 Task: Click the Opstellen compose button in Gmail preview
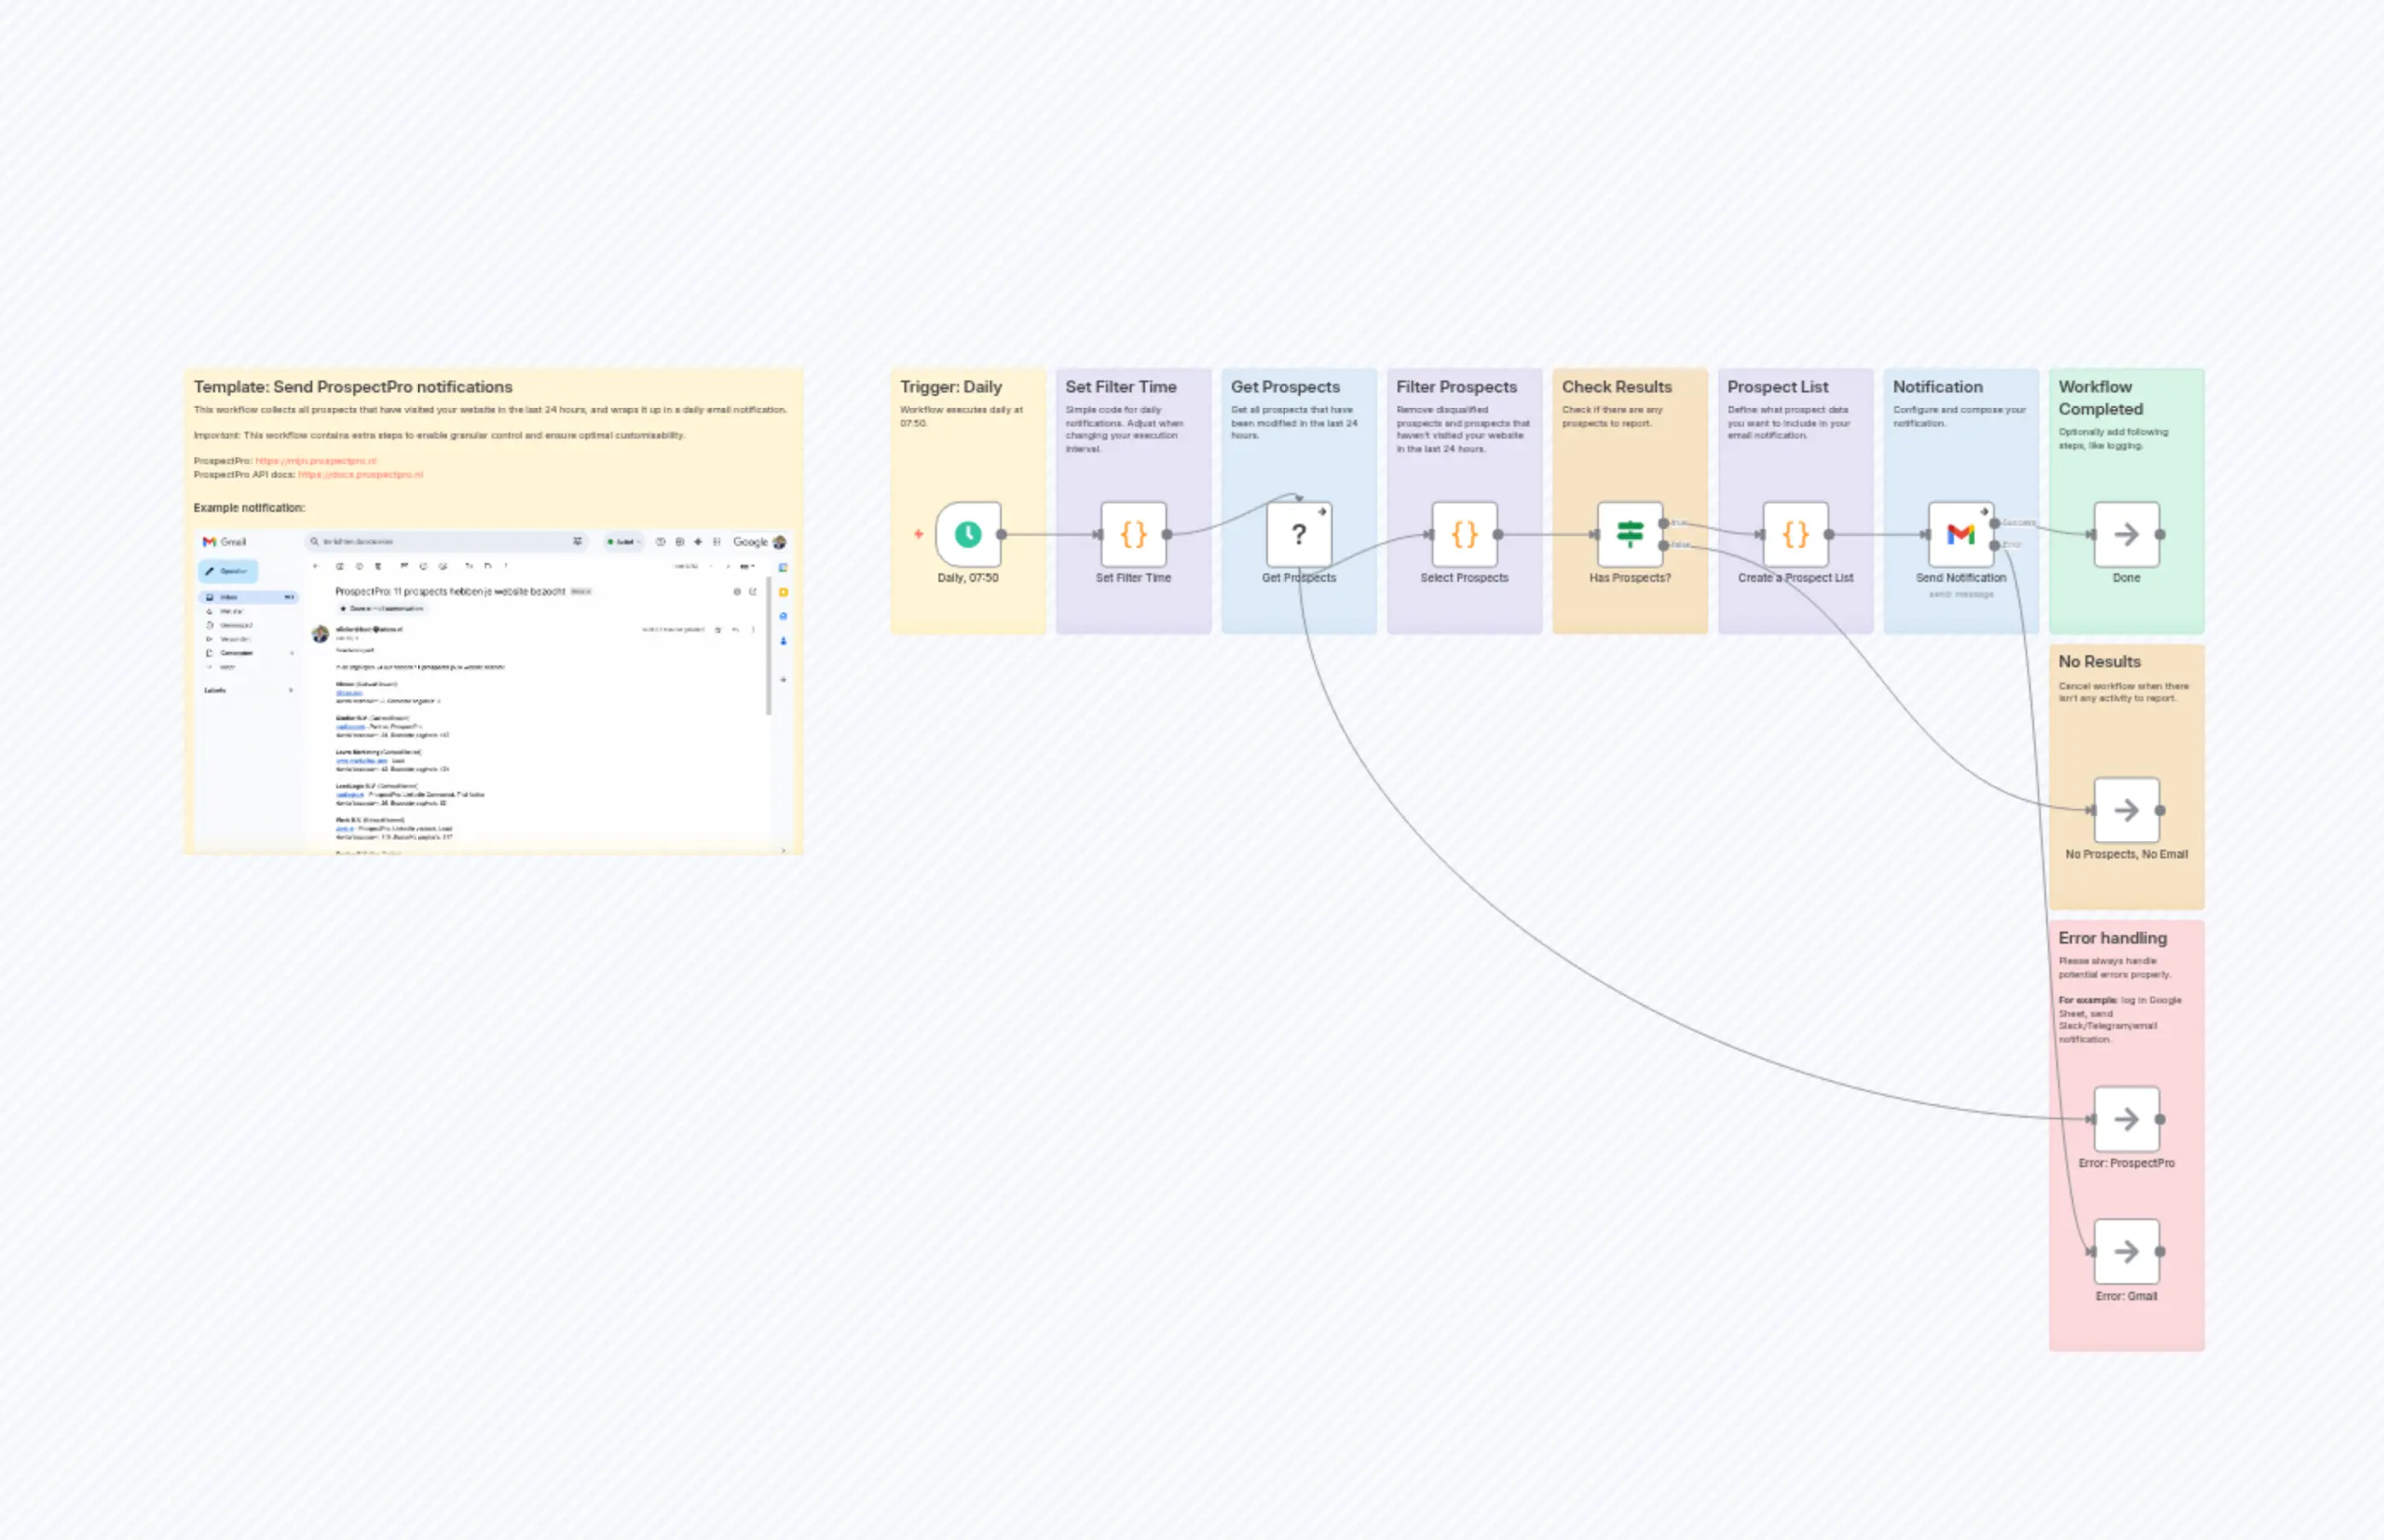228,572
